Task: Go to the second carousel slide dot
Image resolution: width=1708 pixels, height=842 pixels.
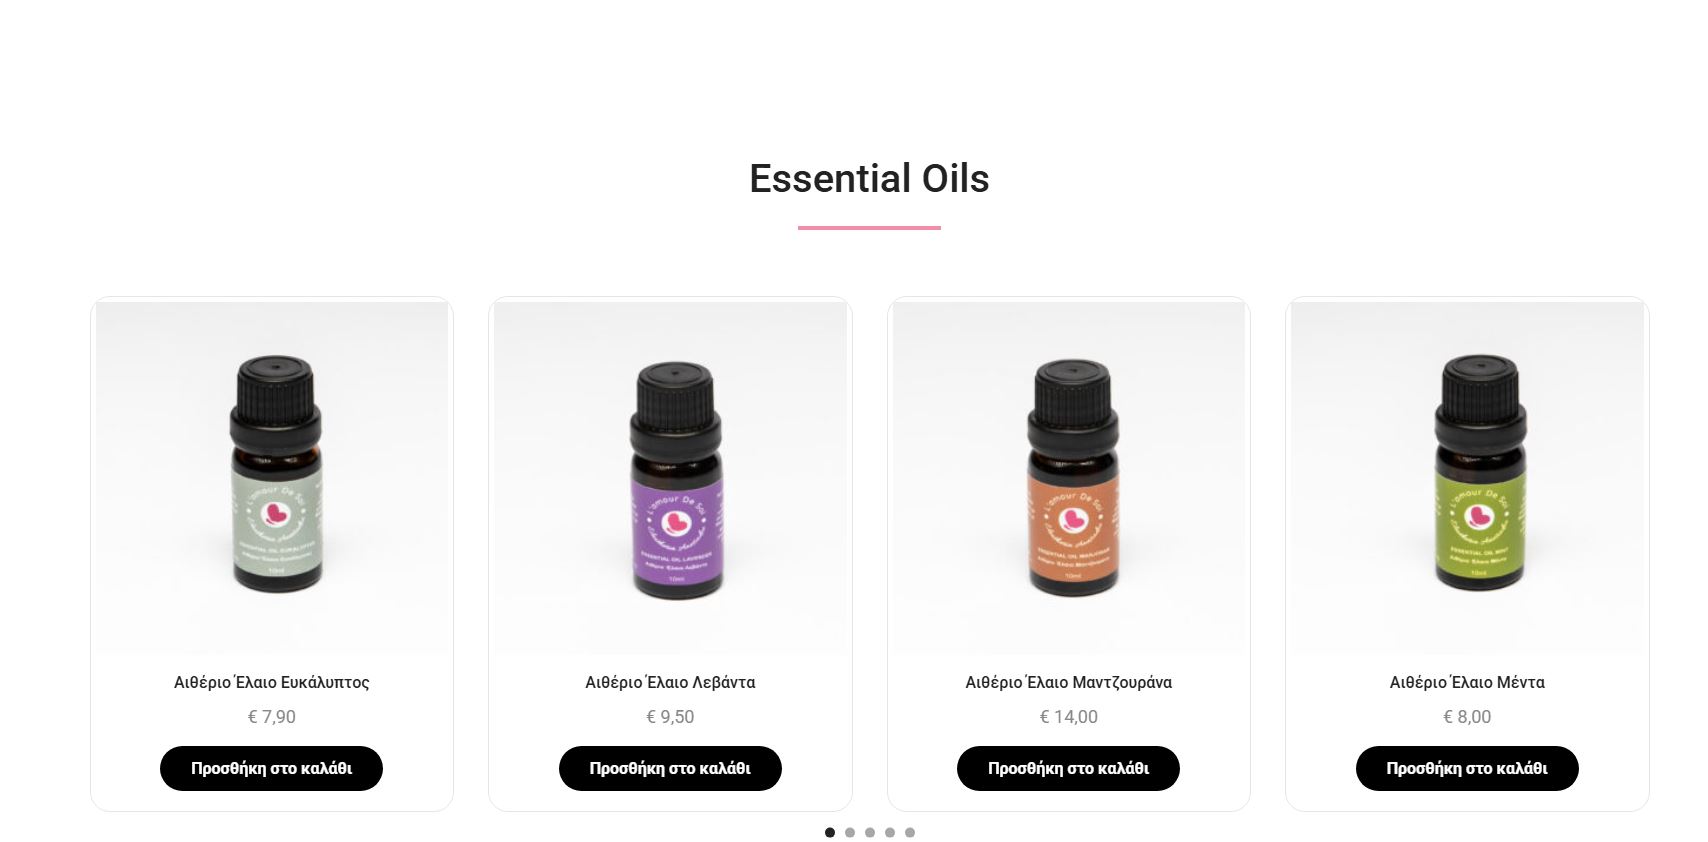Action: coord(850,832)
